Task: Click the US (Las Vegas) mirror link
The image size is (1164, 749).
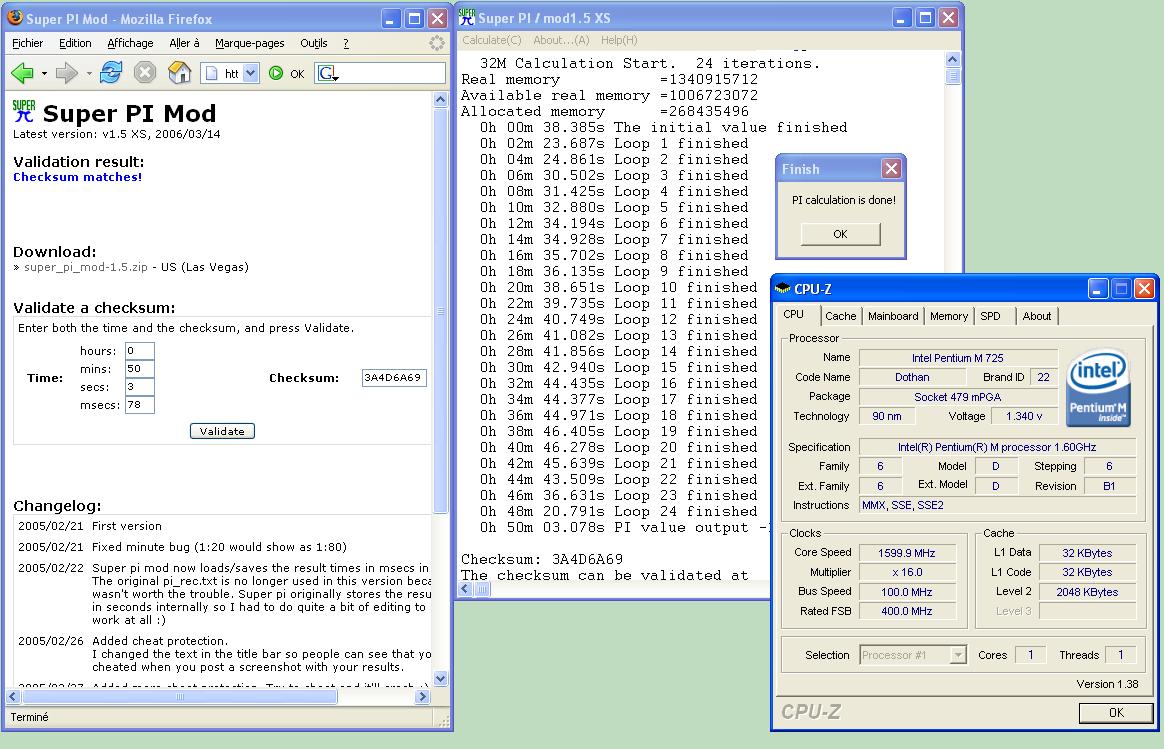Action: tap(205, 267)
